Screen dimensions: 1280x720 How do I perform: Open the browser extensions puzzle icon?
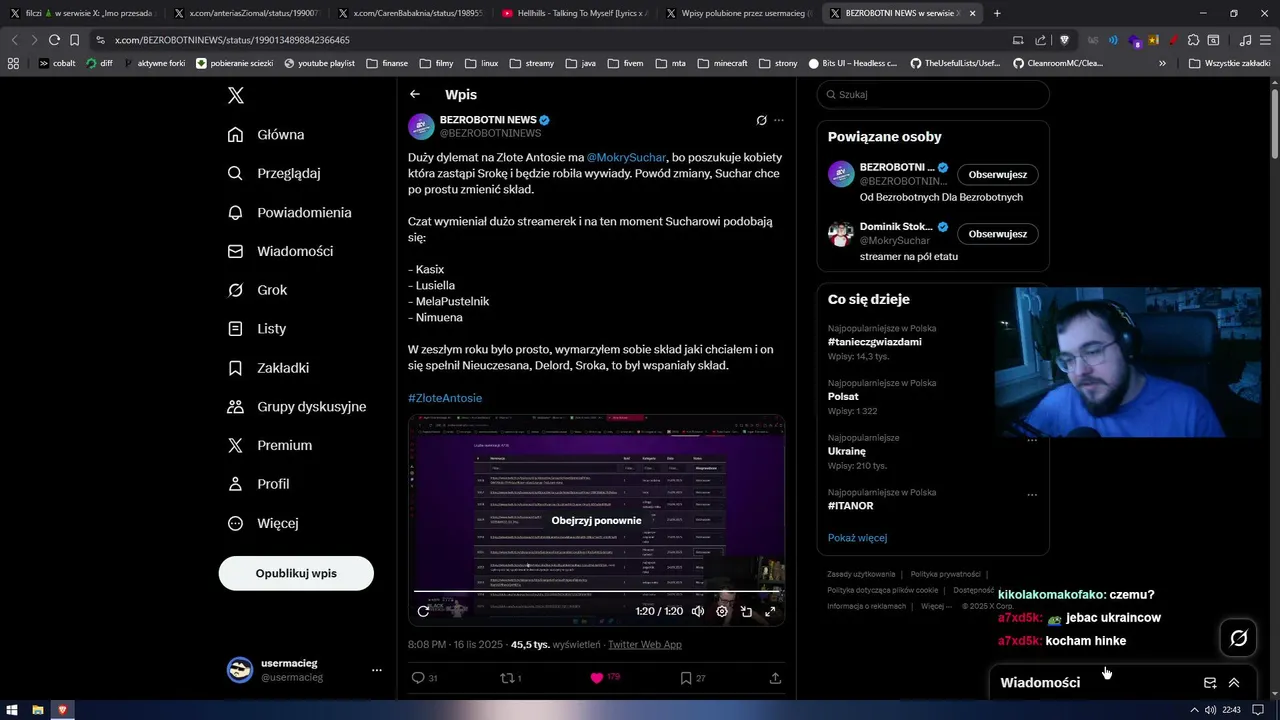coord(1193,40)
